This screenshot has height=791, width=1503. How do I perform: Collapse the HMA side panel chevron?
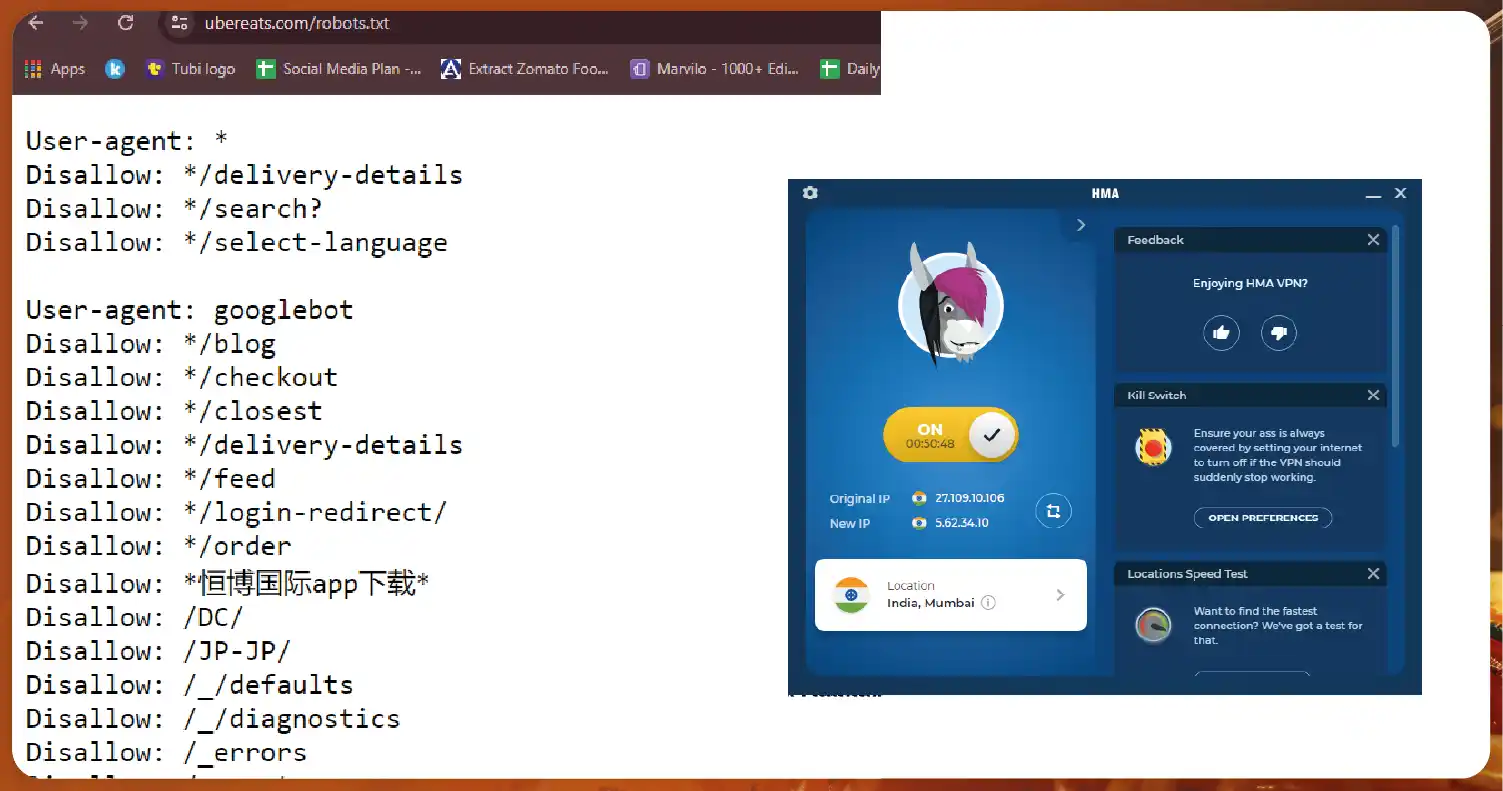pos(1080,225)
